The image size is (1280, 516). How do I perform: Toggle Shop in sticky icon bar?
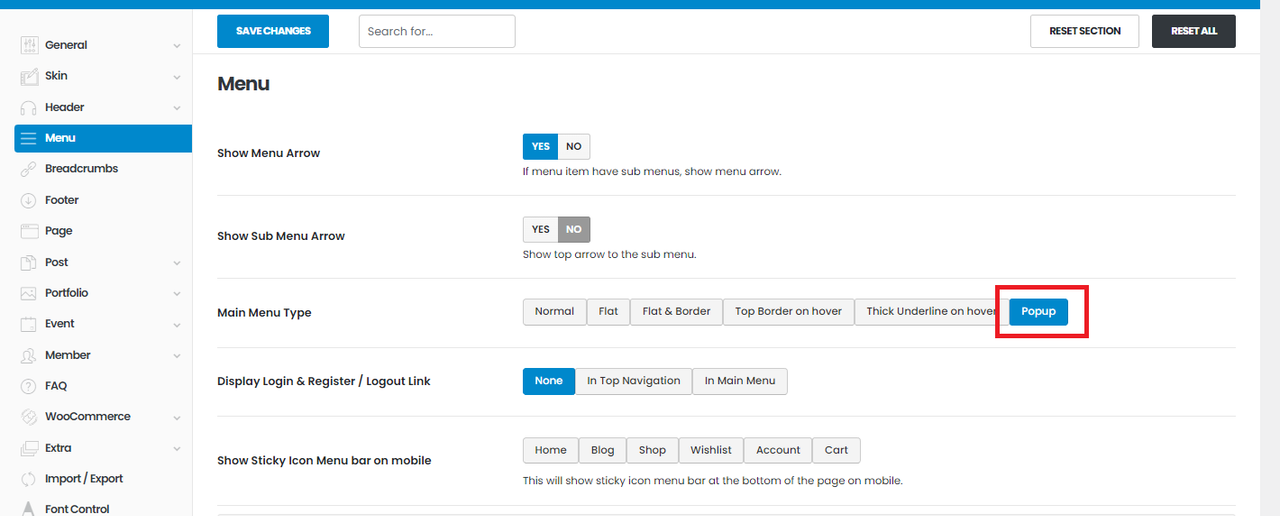[652, 450]
